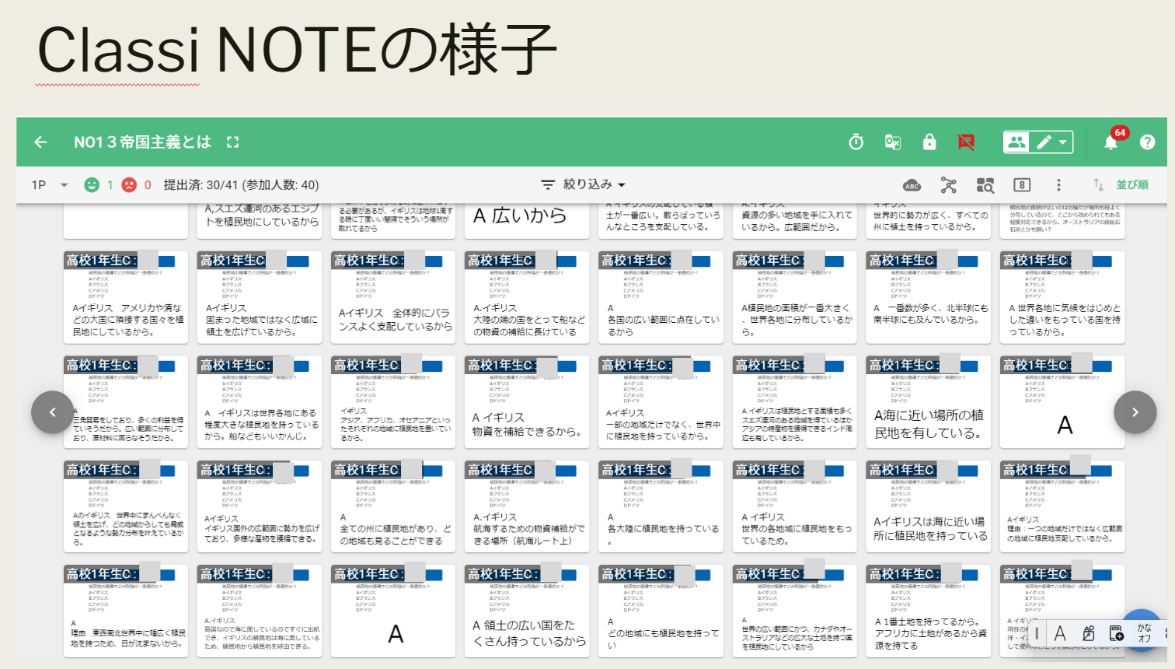Change columns count via 8 icon

pos(1021,185)
